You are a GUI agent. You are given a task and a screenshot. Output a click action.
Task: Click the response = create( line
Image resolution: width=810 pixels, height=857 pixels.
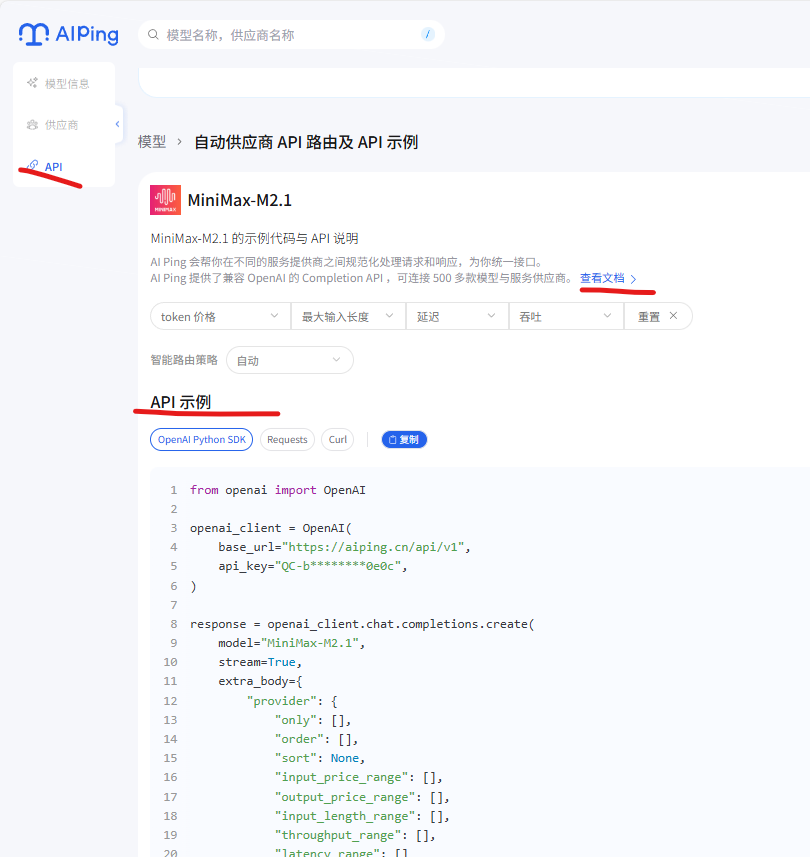pos(362,624)
